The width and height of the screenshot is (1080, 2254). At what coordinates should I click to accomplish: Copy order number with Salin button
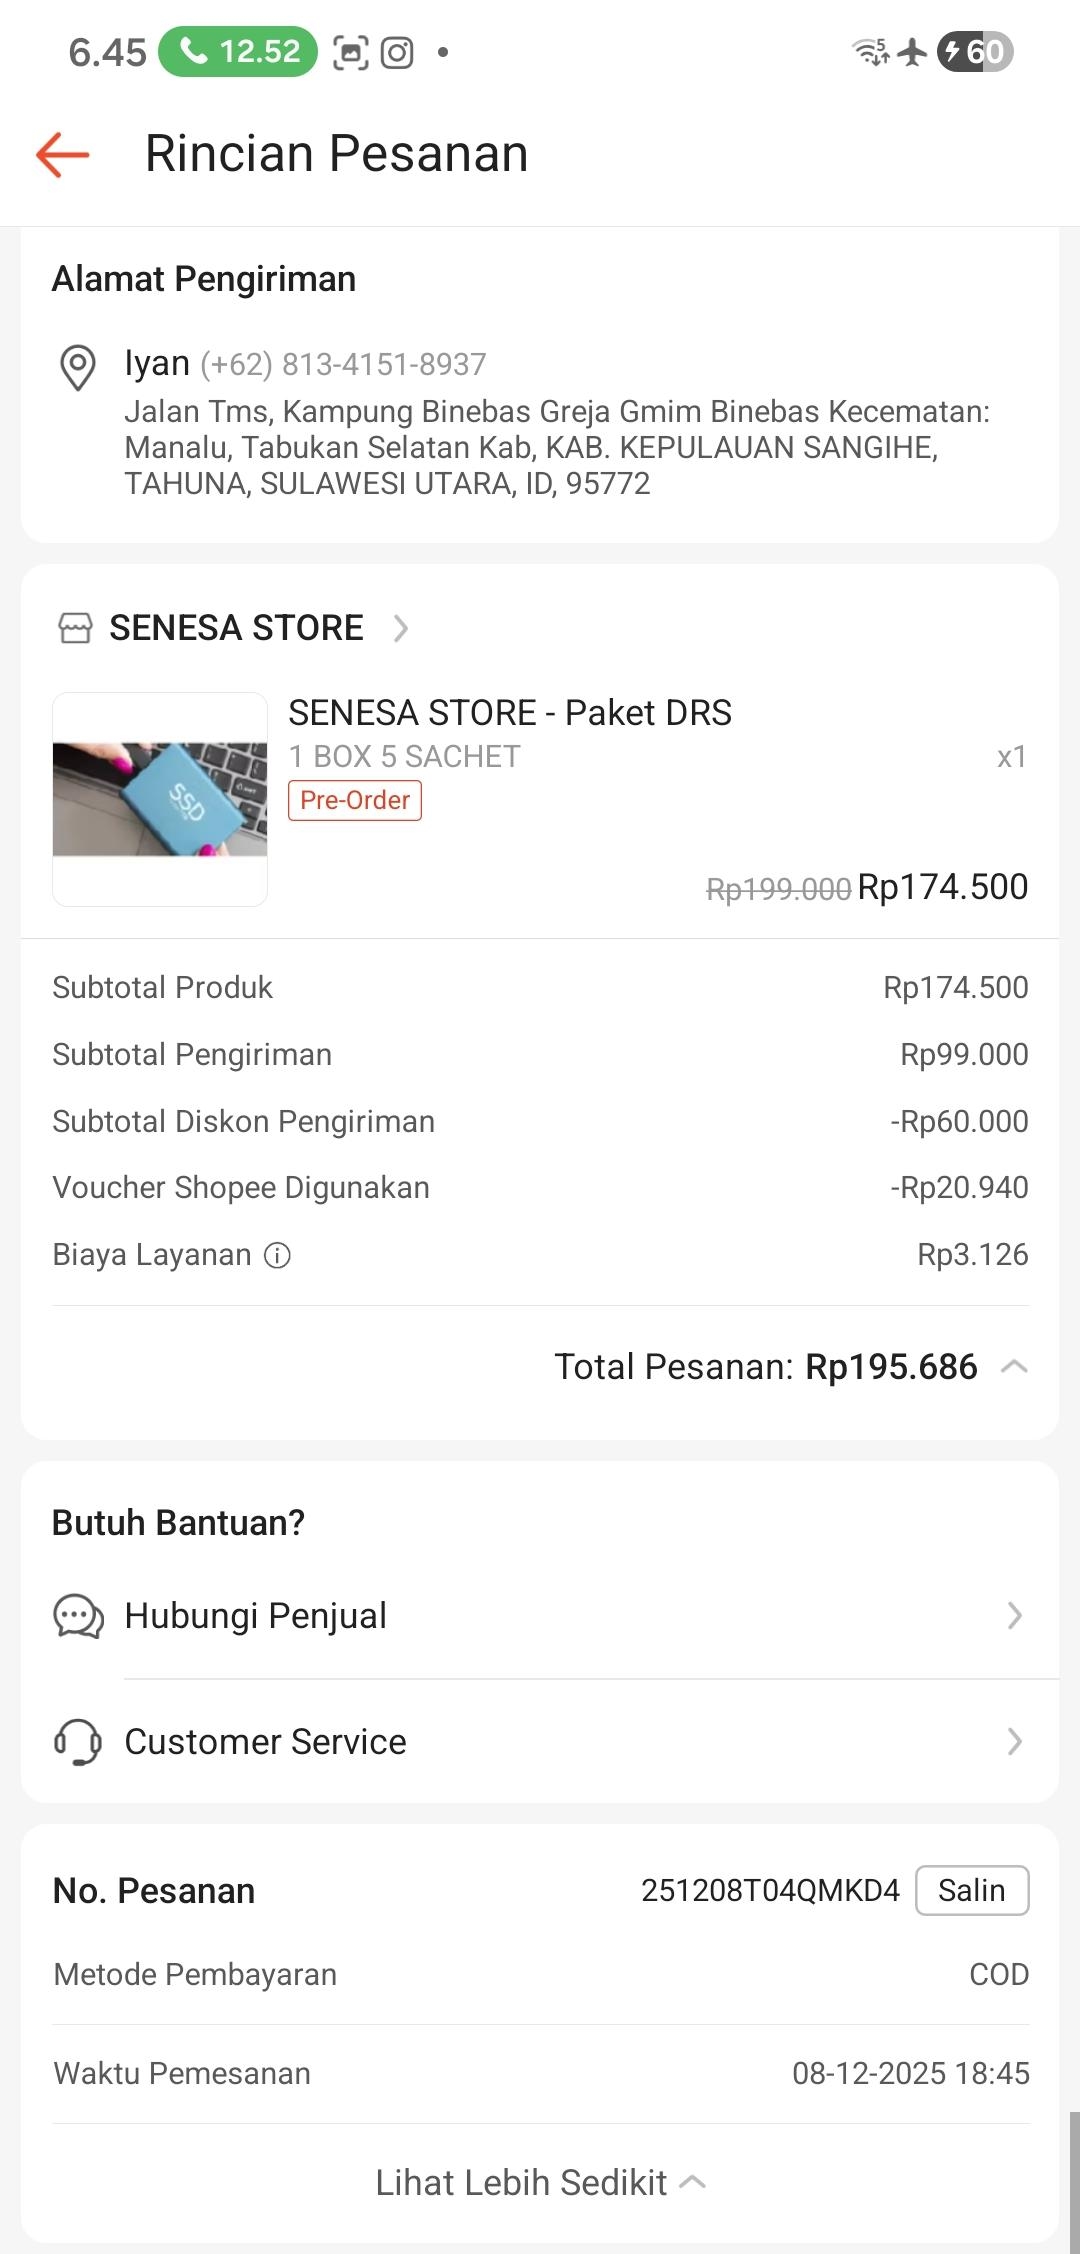point(971,1891)
